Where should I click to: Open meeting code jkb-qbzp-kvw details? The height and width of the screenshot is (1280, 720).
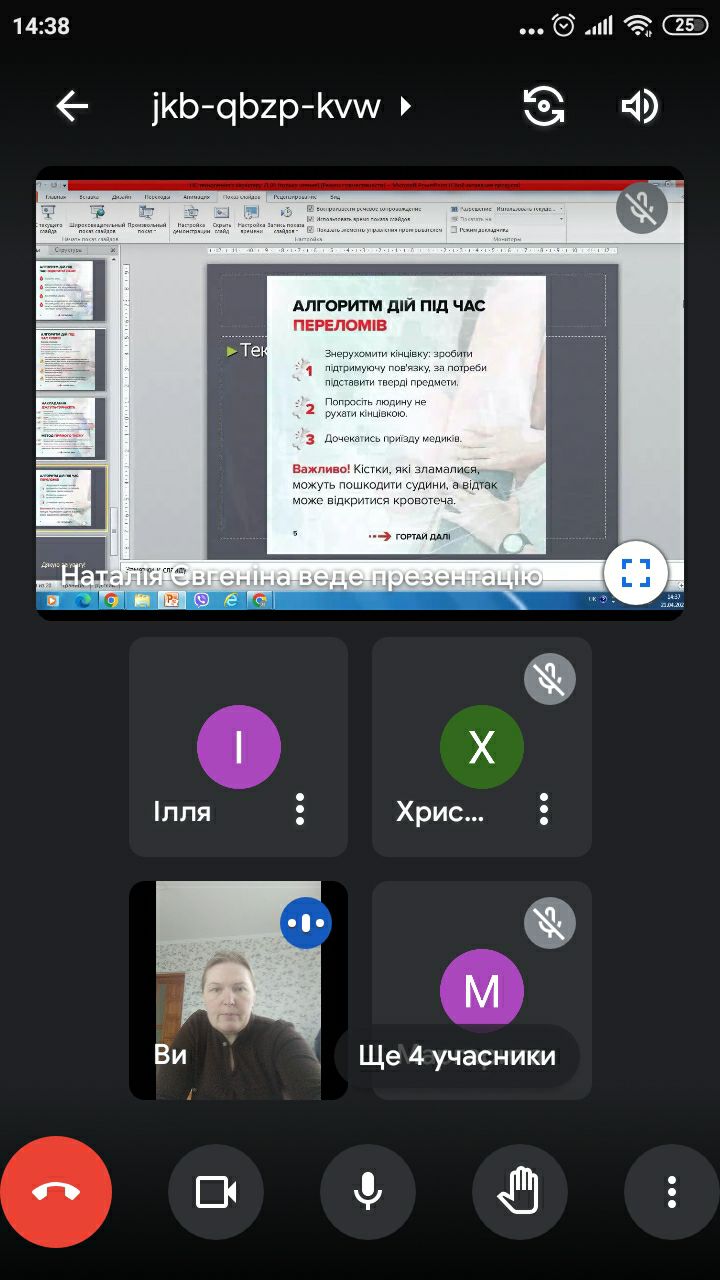(266, 106)
